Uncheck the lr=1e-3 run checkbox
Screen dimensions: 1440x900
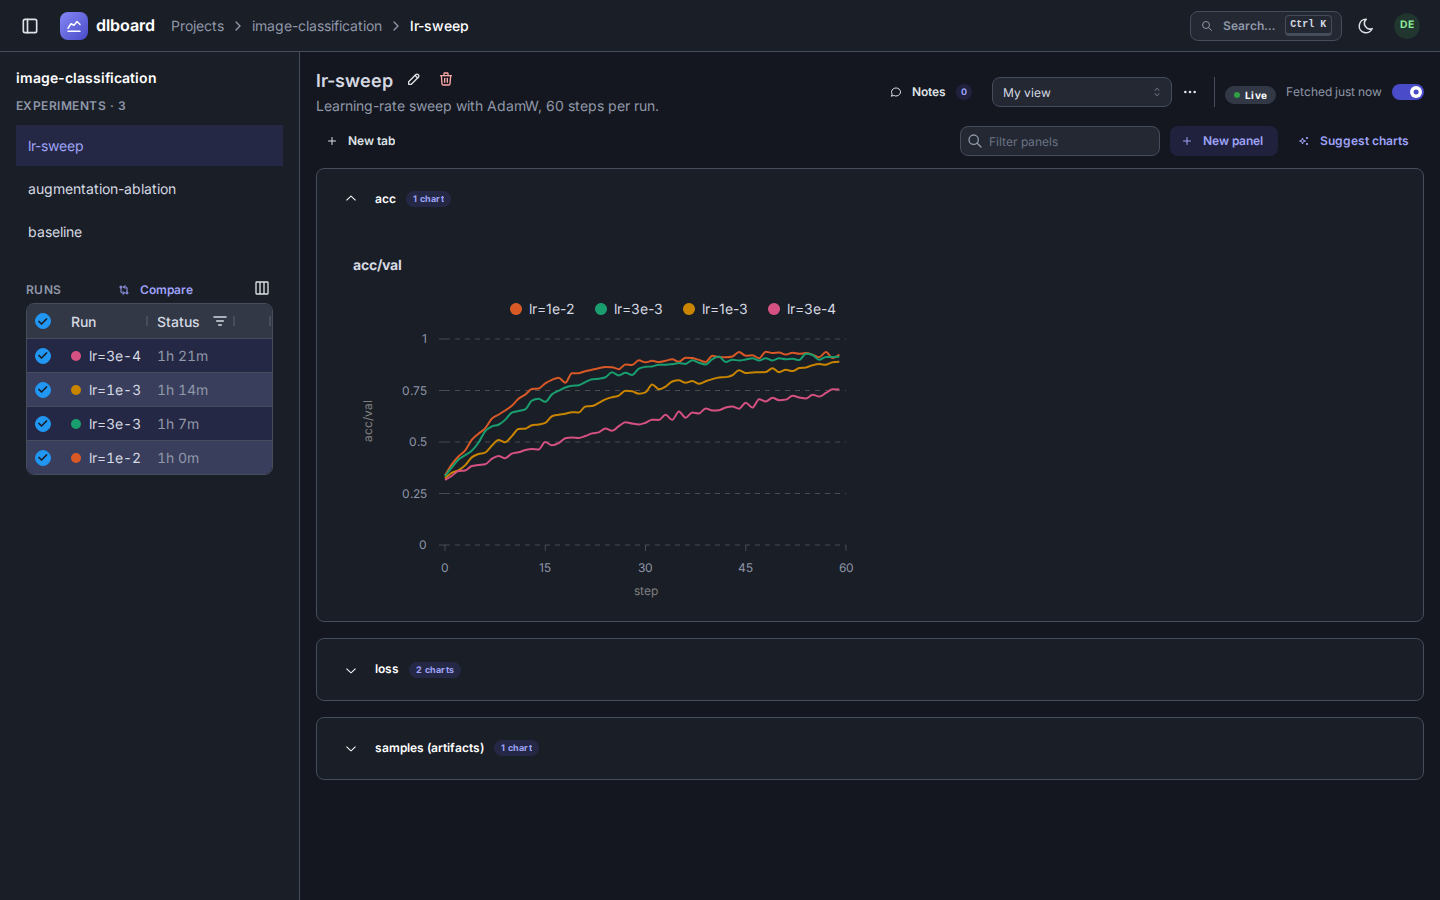pos(43,389)
